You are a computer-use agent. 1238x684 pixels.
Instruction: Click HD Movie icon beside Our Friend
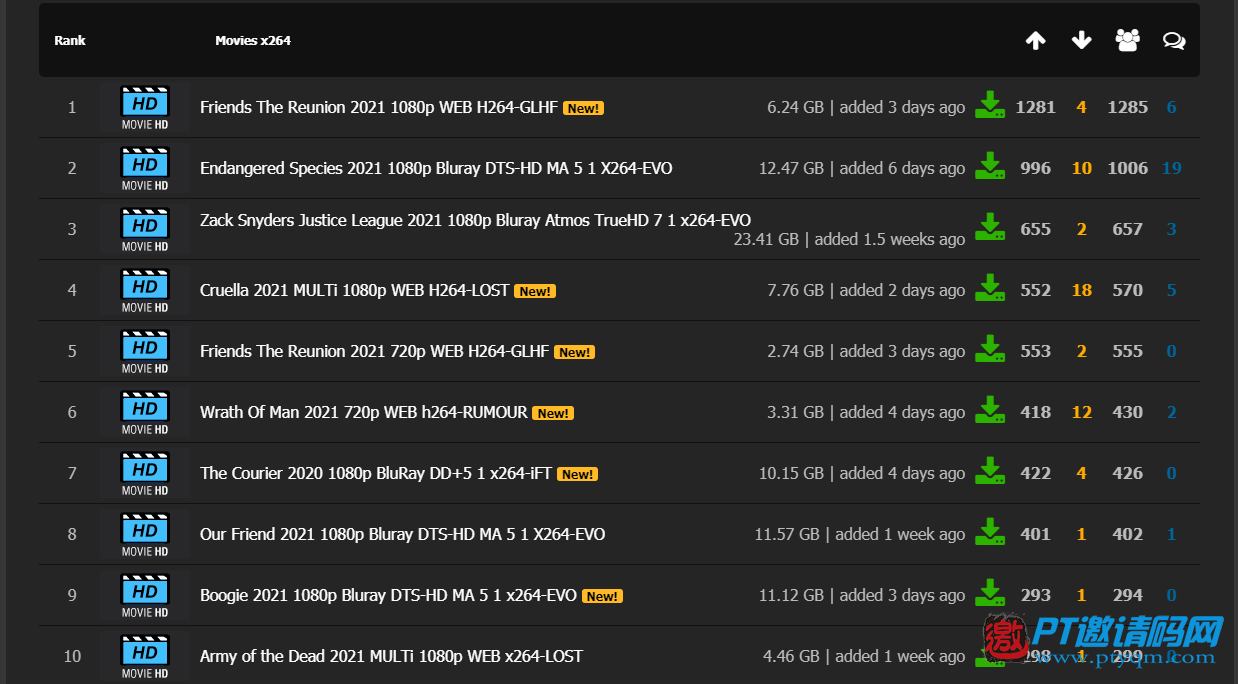point(145,535)
